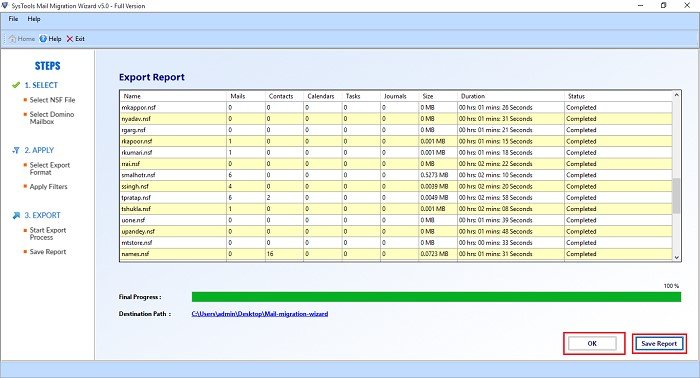Select the rgarg.nsf row
Image resolution: width=700 pixels, height=378 pixels.
pyautogui.click(x=396, y=130)
